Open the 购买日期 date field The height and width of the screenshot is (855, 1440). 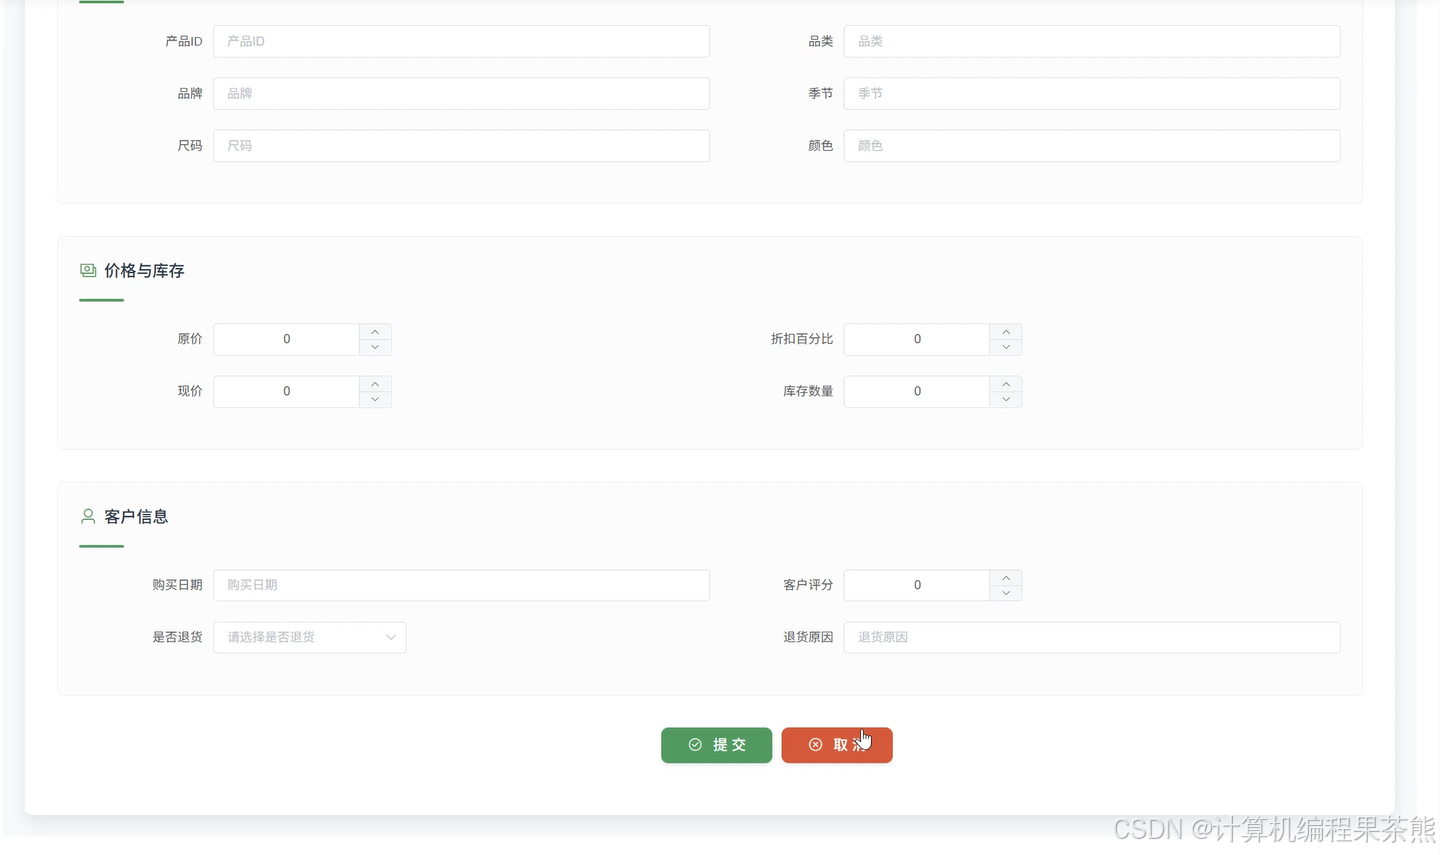(461, 585)
